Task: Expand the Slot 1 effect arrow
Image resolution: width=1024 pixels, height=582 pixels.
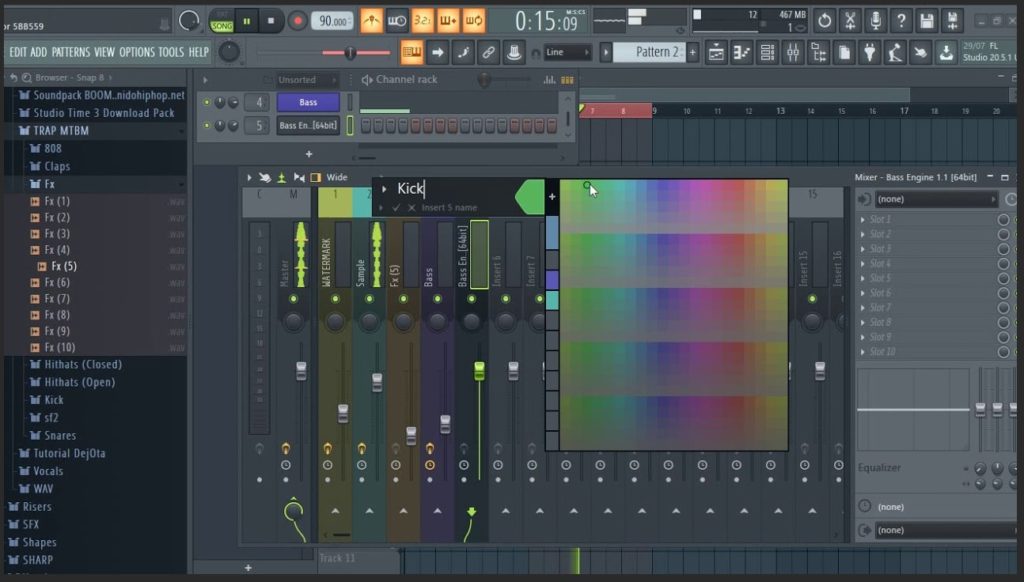Action: [x=863, y=219]
